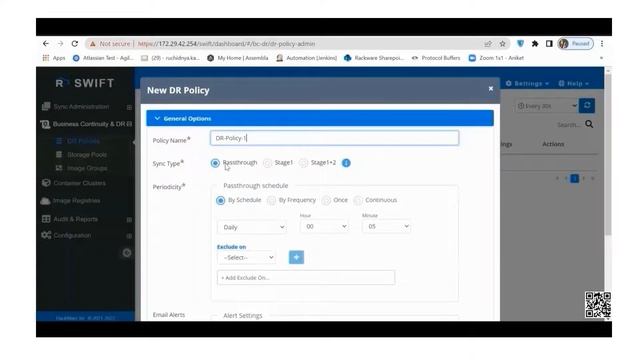The image size is (640, 360).
Task: Toggle the browser side panel icon
Action: pyautogui.click(x=549, y=44)
